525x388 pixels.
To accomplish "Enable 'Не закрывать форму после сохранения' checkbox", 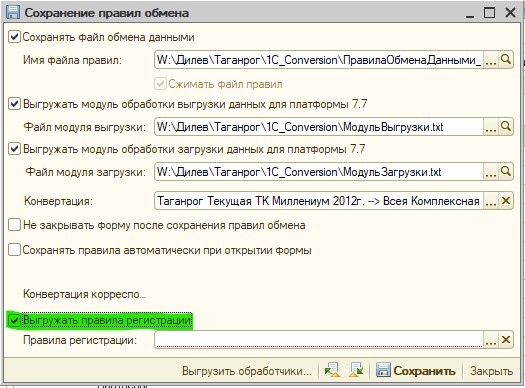I will (14, 225).
